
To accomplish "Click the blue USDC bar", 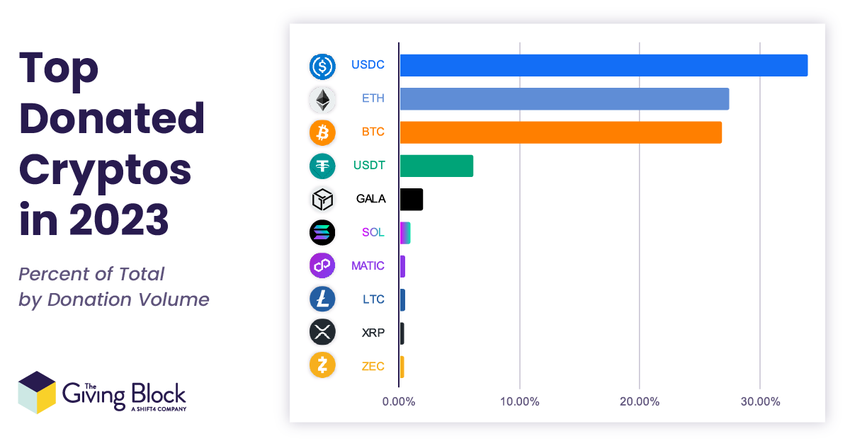I will 604,66.
